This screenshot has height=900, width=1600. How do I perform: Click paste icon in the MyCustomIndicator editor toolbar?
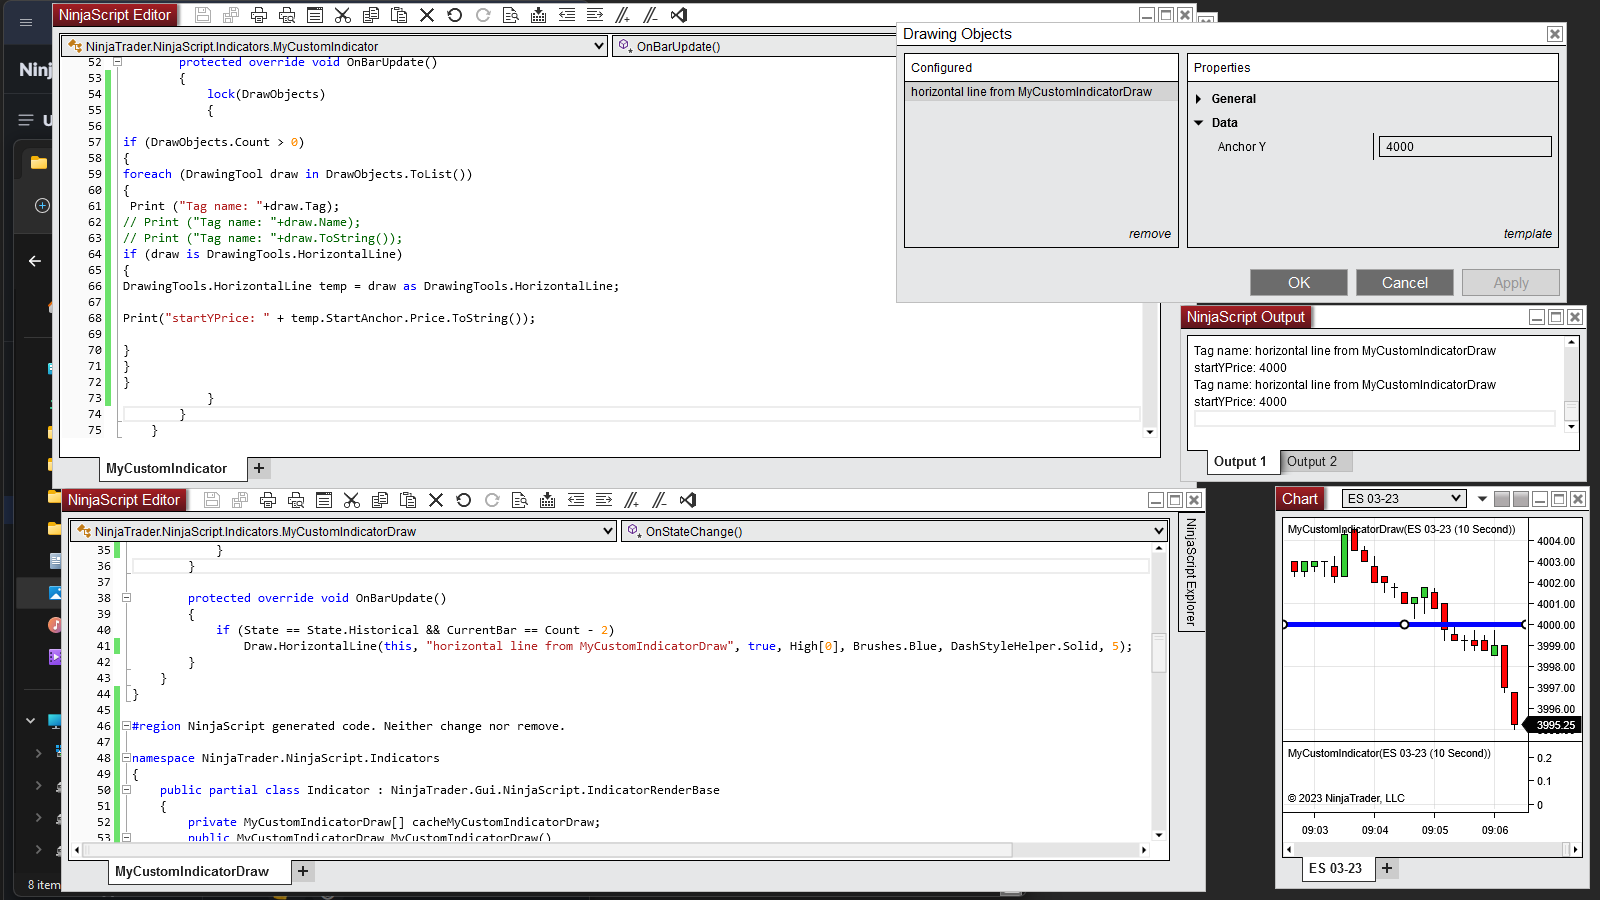[398, 15]
